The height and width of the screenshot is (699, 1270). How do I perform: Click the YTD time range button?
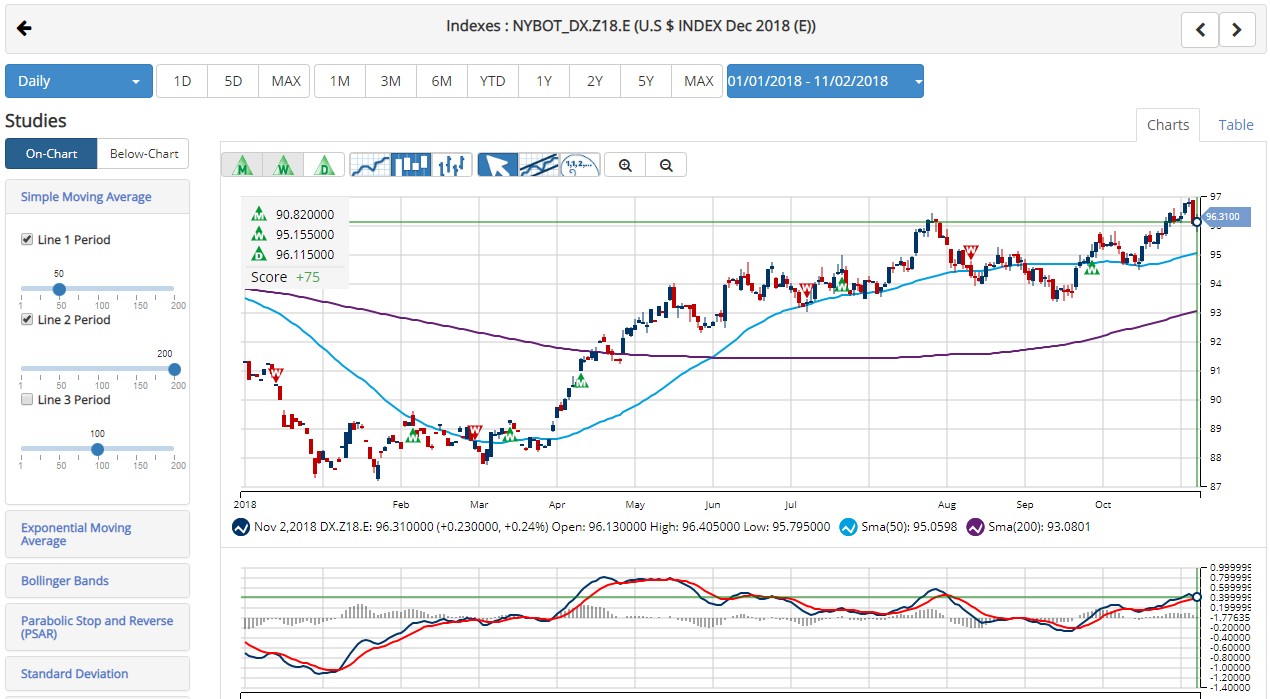[x=492, y=81]
